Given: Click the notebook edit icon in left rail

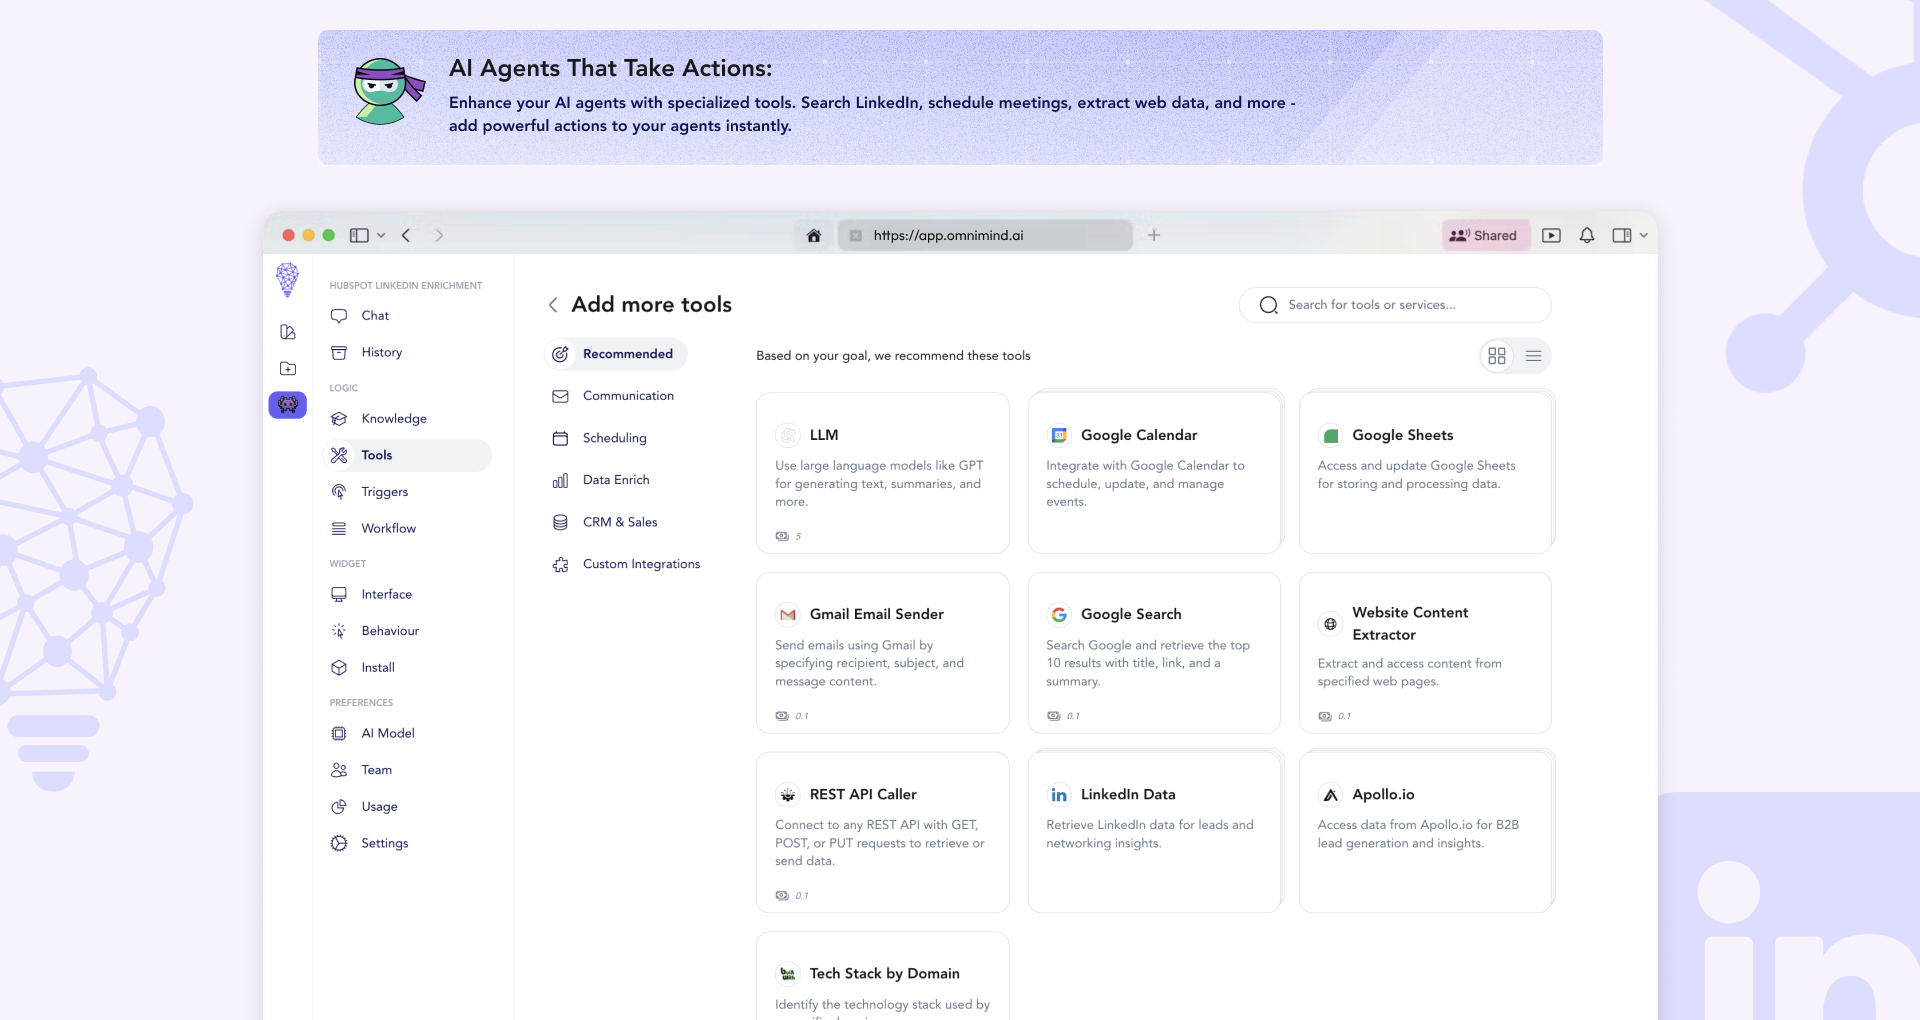Looking at the screenshot, I should click(288, 332).
